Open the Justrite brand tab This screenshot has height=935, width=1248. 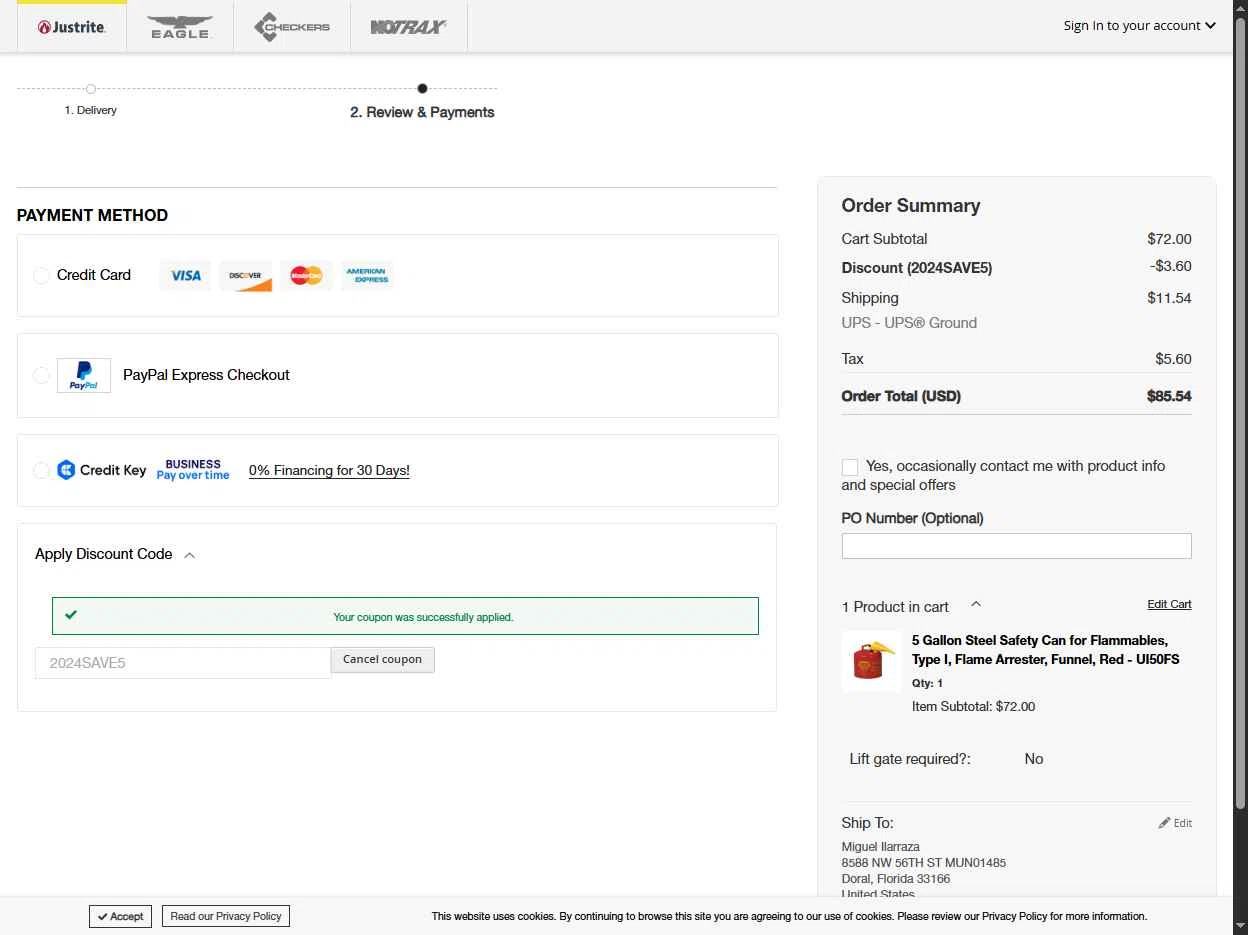coord(72,27)
